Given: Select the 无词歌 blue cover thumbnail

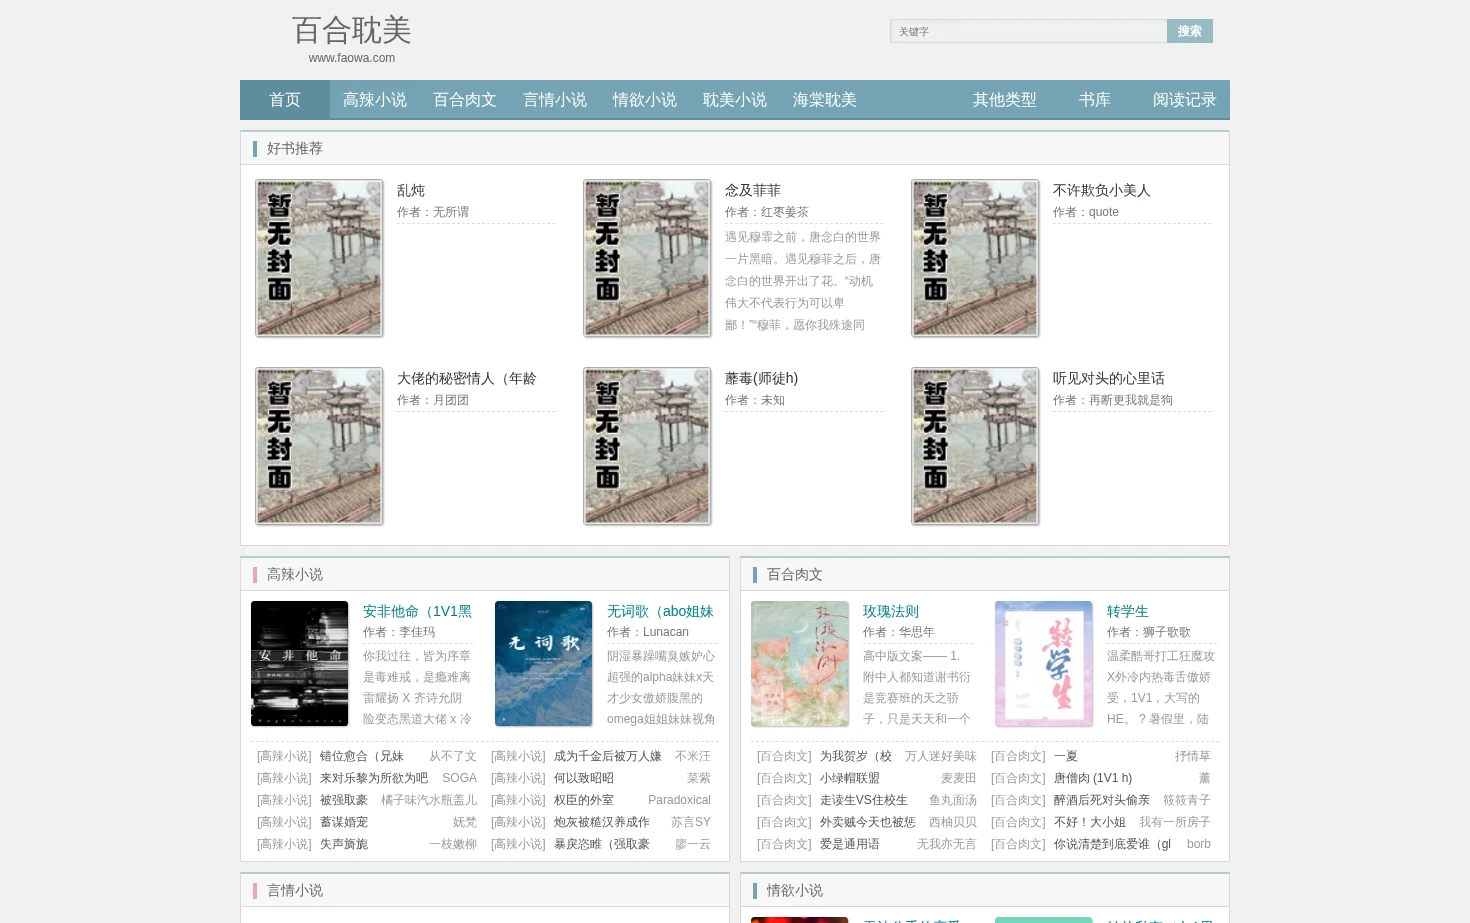Looking at the screenshot, I should click(544, 664).
